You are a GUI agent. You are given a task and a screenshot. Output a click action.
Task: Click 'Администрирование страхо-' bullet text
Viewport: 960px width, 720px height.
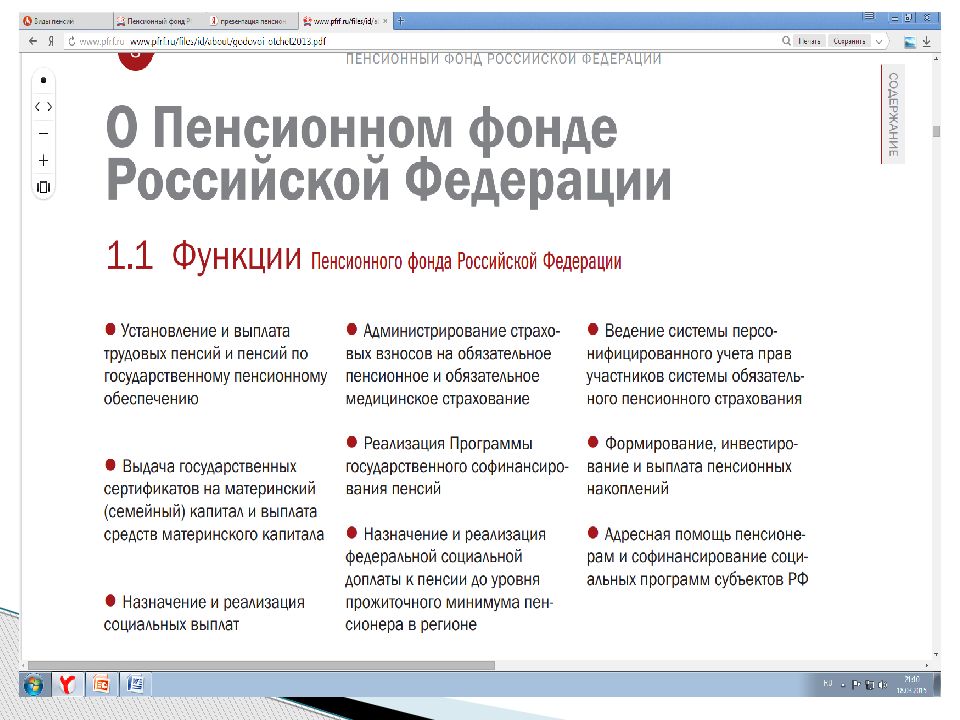click(462, 331)
